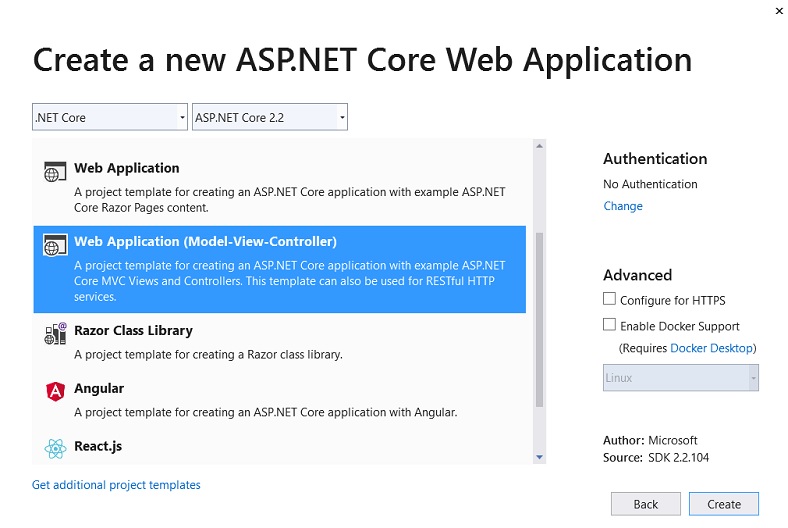Select the Razor Class Library title
Image resolution: width=788 pixels, height=528 pixels.
133,331
